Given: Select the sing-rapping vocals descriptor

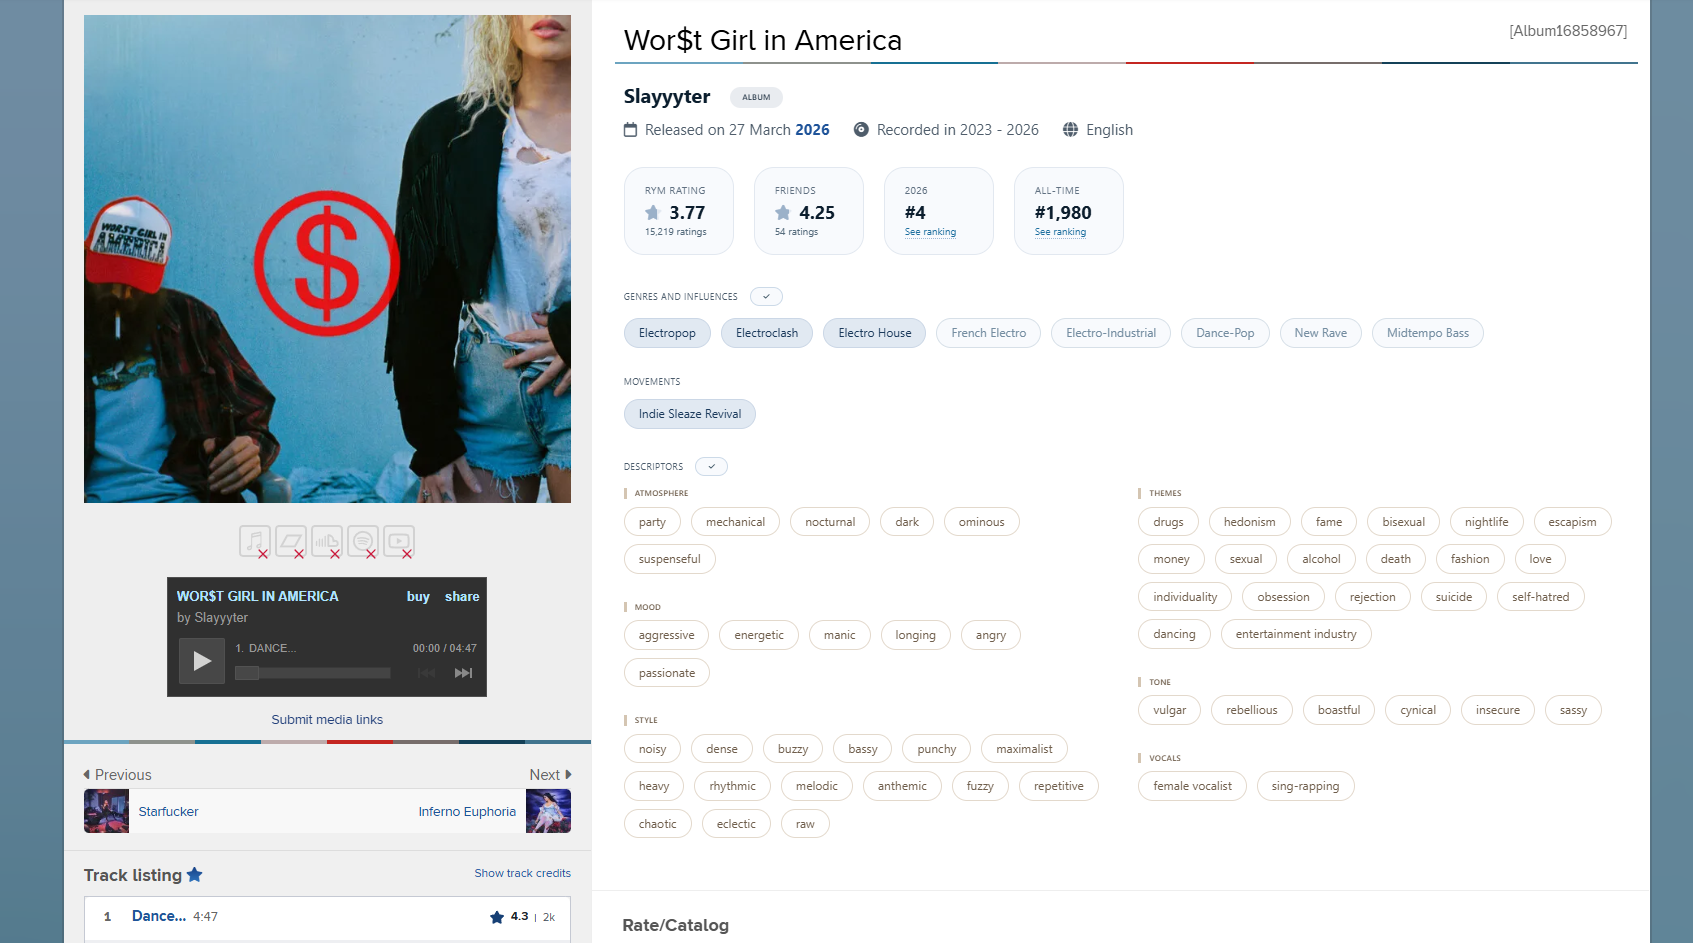Looking at the screenshot, I should [1305, 786].
